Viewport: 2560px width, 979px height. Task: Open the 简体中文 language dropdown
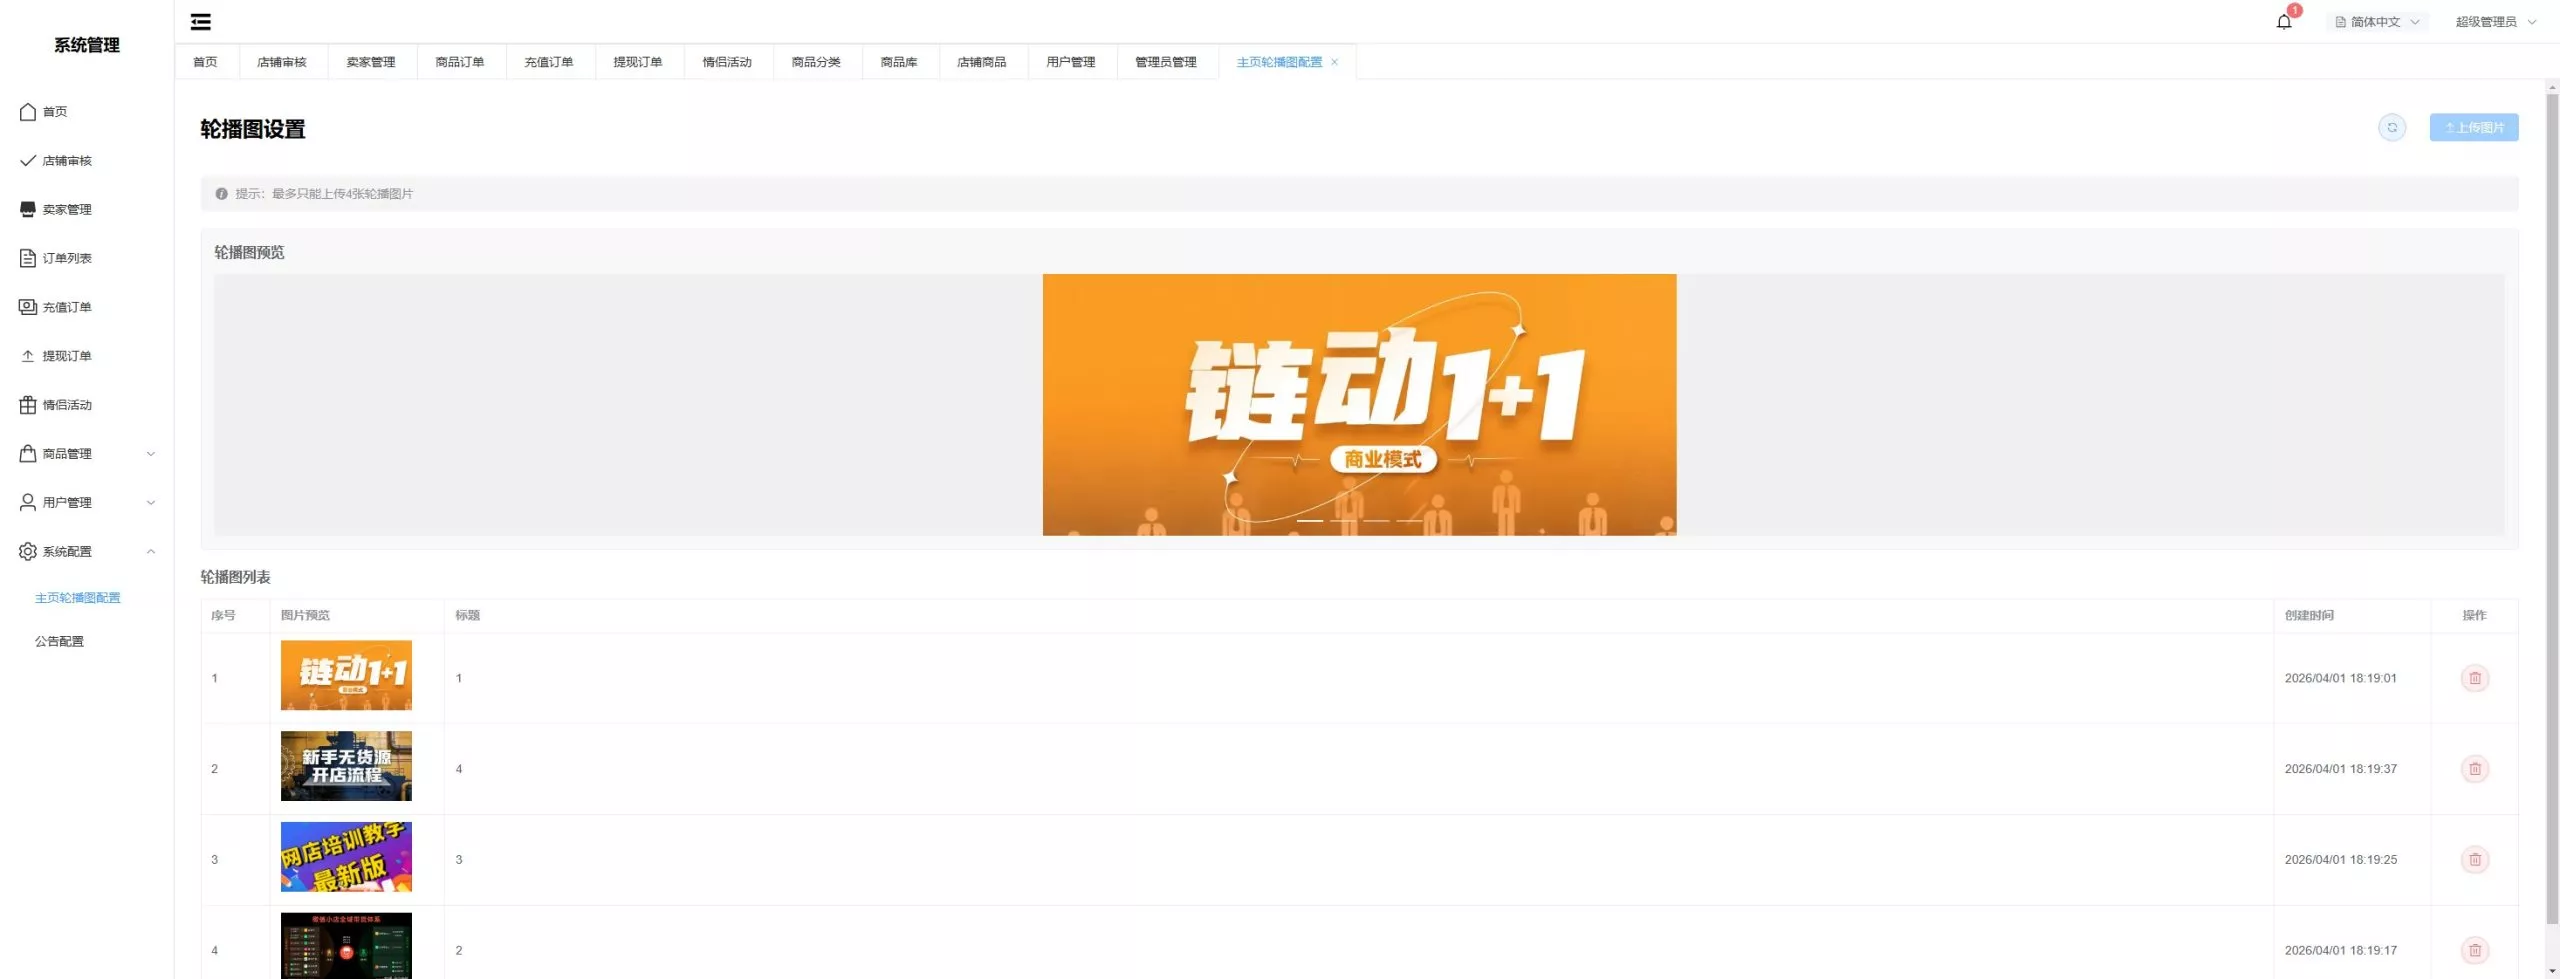(2377, 22)
